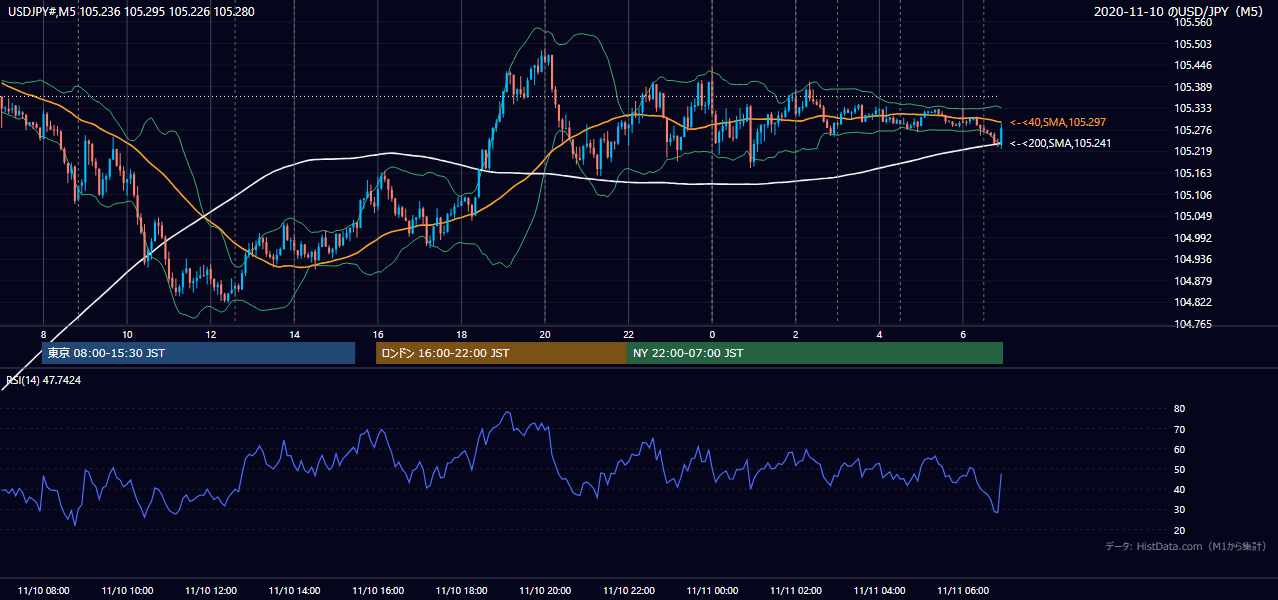Click the RSI(14) 47.7424 indicator label

point(44,380)
